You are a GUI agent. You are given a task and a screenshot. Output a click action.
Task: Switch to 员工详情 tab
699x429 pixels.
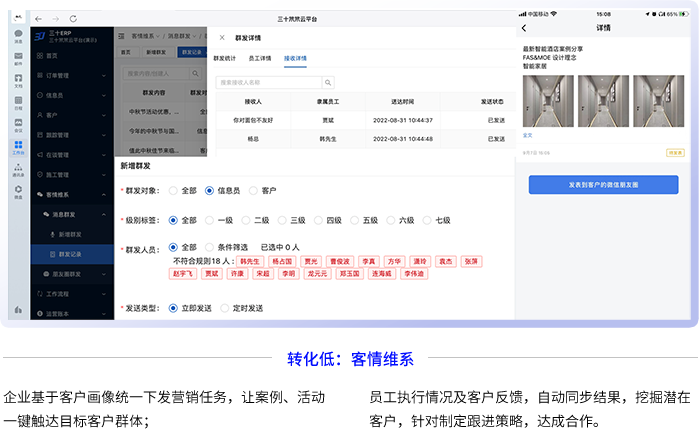click(x=260, y=59)
